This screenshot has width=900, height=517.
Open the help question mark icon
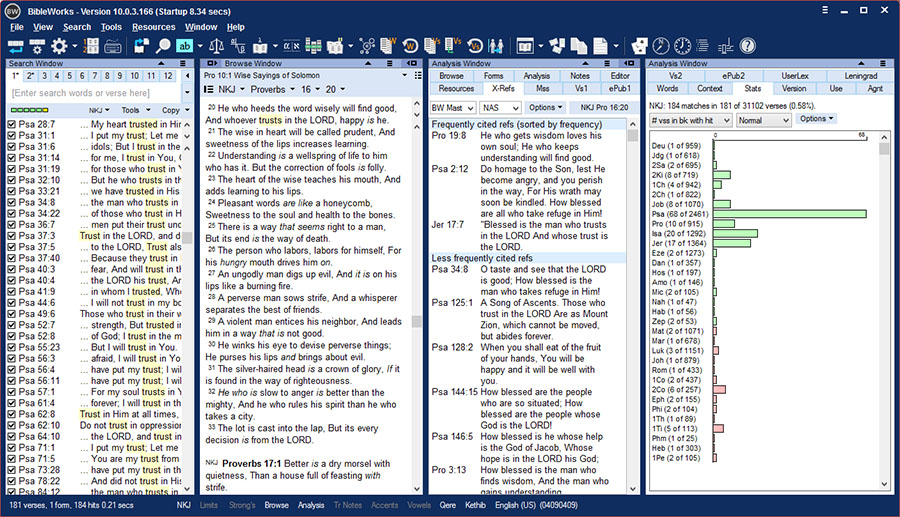(747, 46)
